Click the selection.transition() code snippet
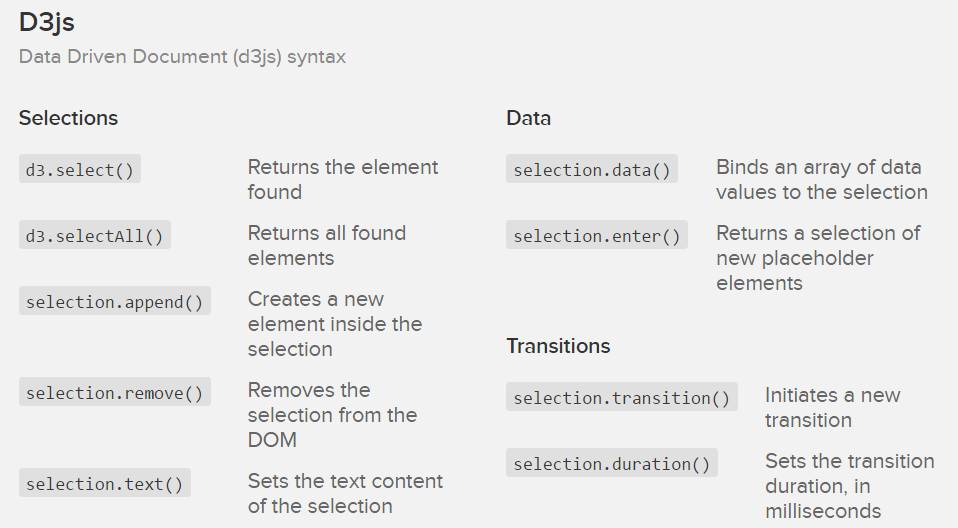 pos(622,398)
